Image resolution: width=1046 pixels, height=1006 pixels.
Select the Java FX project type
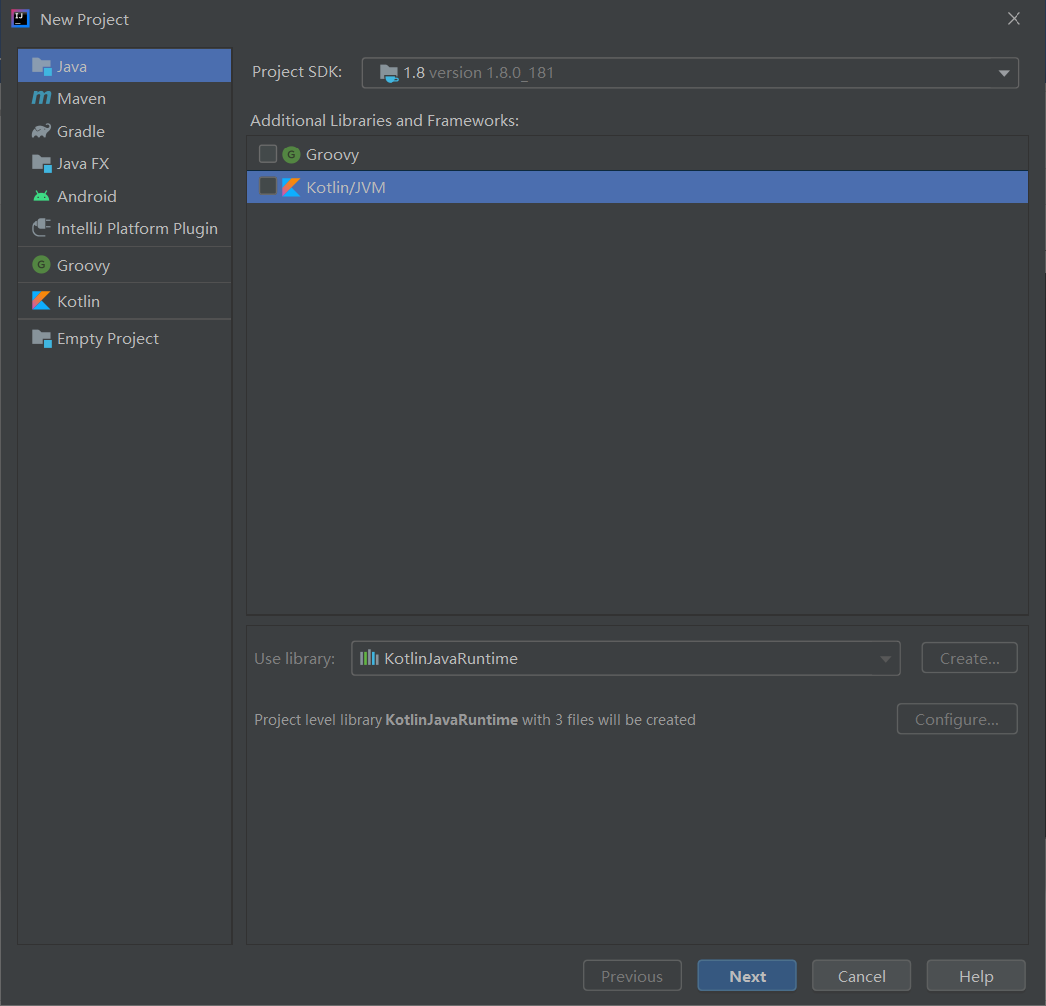pos(125,163)
